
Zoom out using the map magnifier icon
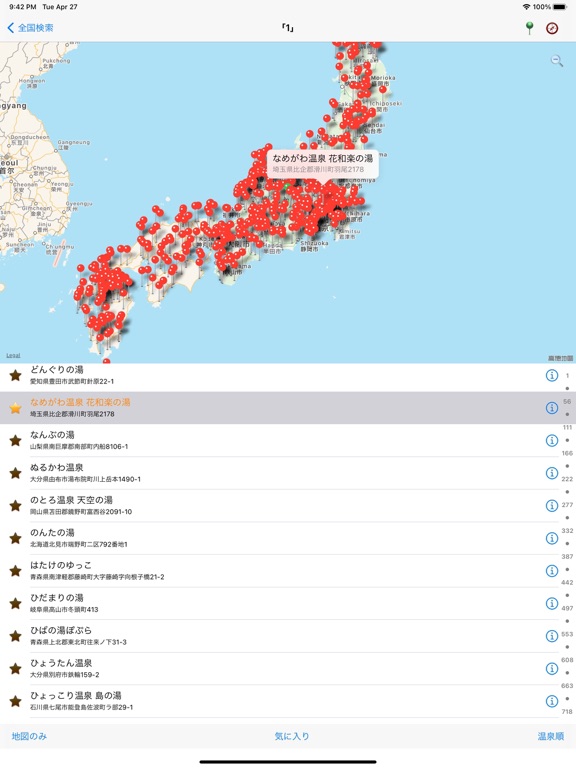557,61
